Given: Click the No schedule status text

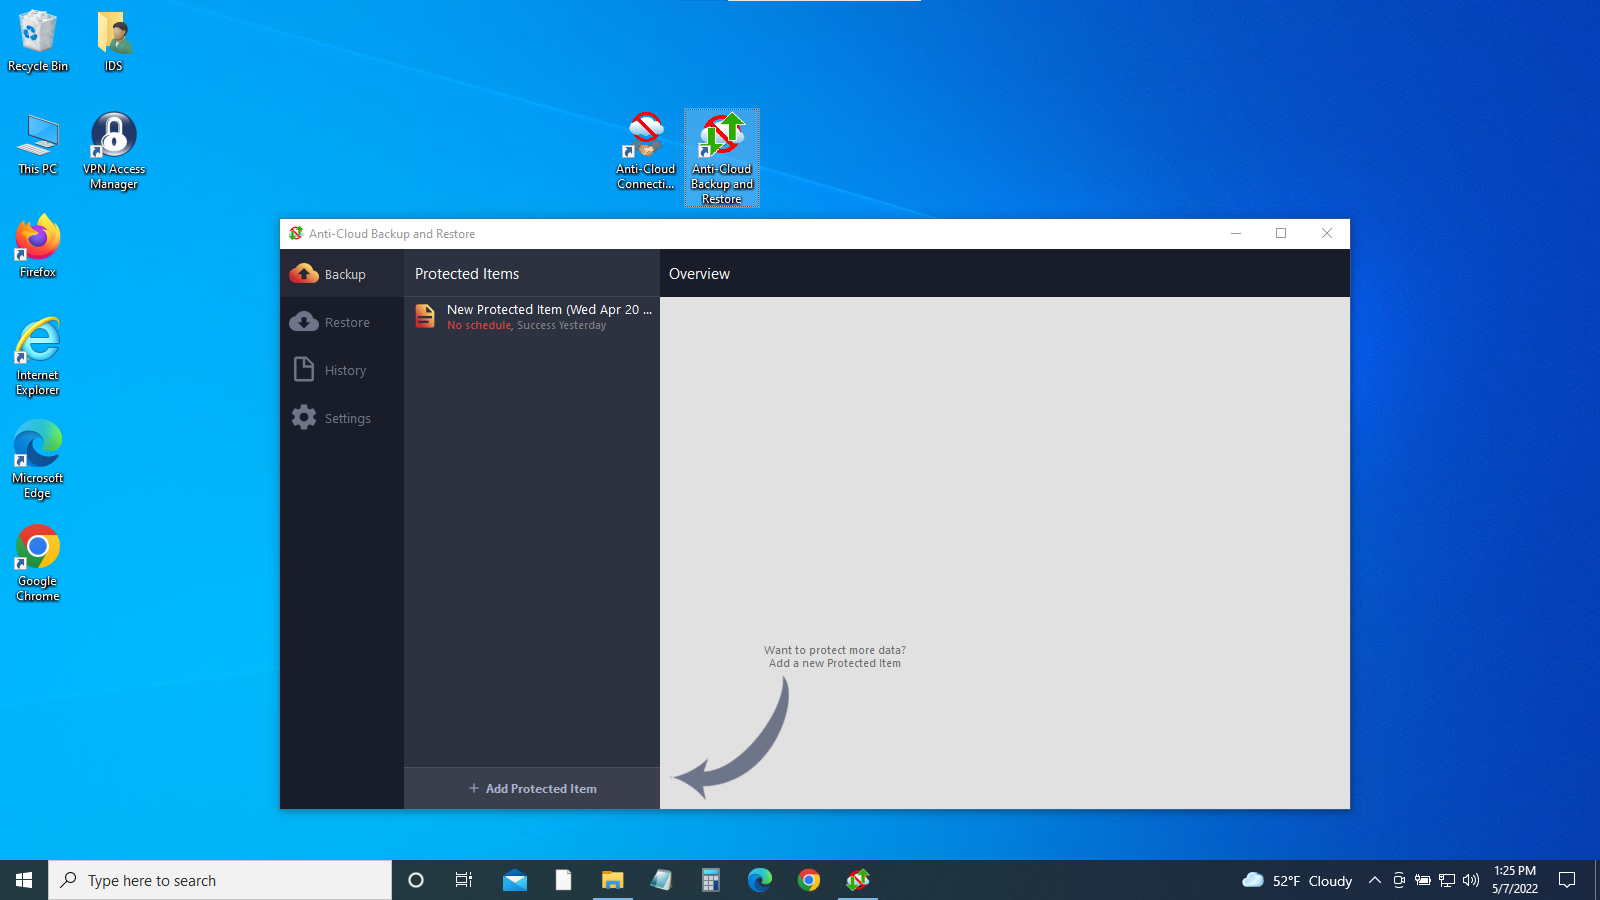Looking at the screenshot, I should point(478,326).
